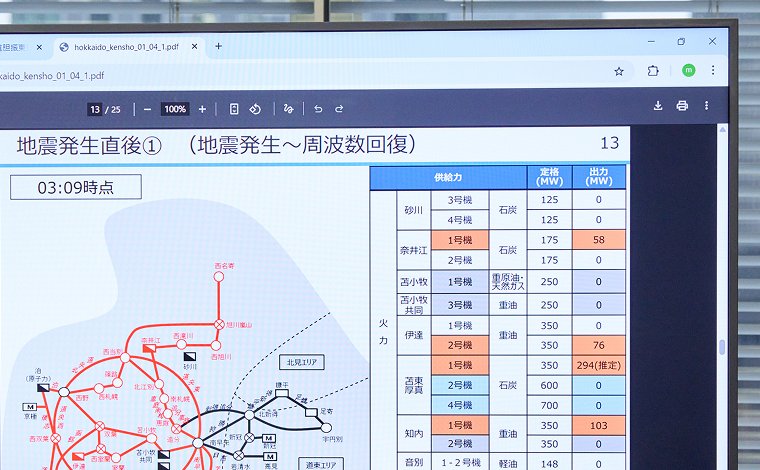The width and height of the screenshot is (760, 470).
Task: Open the green profile avatar menu
Action: click(x=688, y=70)
